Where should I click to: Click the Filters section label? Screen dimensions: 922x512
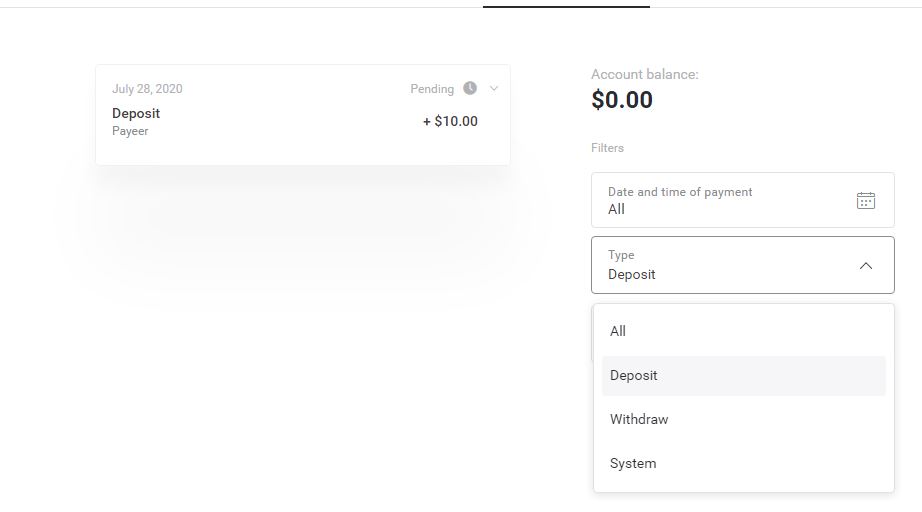(607, 148)
